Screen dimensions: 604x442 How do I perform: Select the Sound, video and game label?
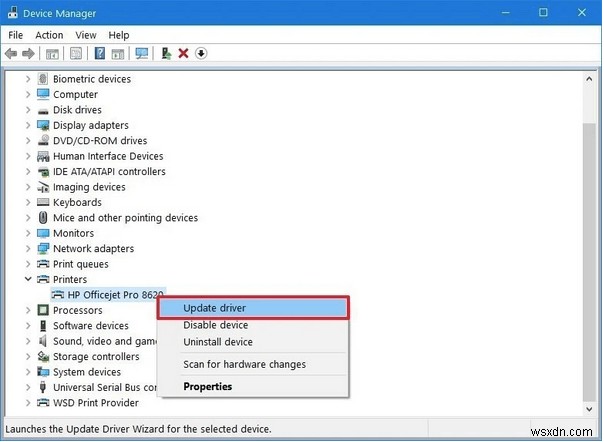[x=105, y=341]
